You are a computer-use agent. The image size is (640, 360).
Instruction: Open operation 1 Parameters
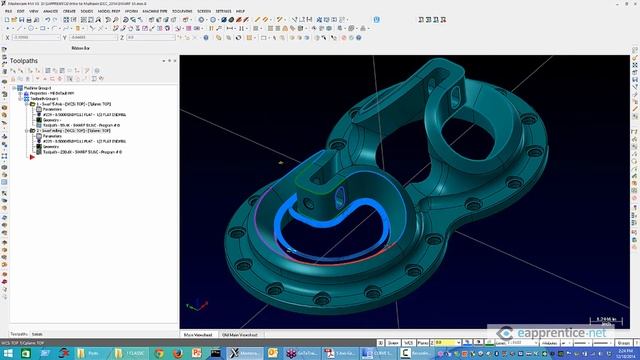52,109
